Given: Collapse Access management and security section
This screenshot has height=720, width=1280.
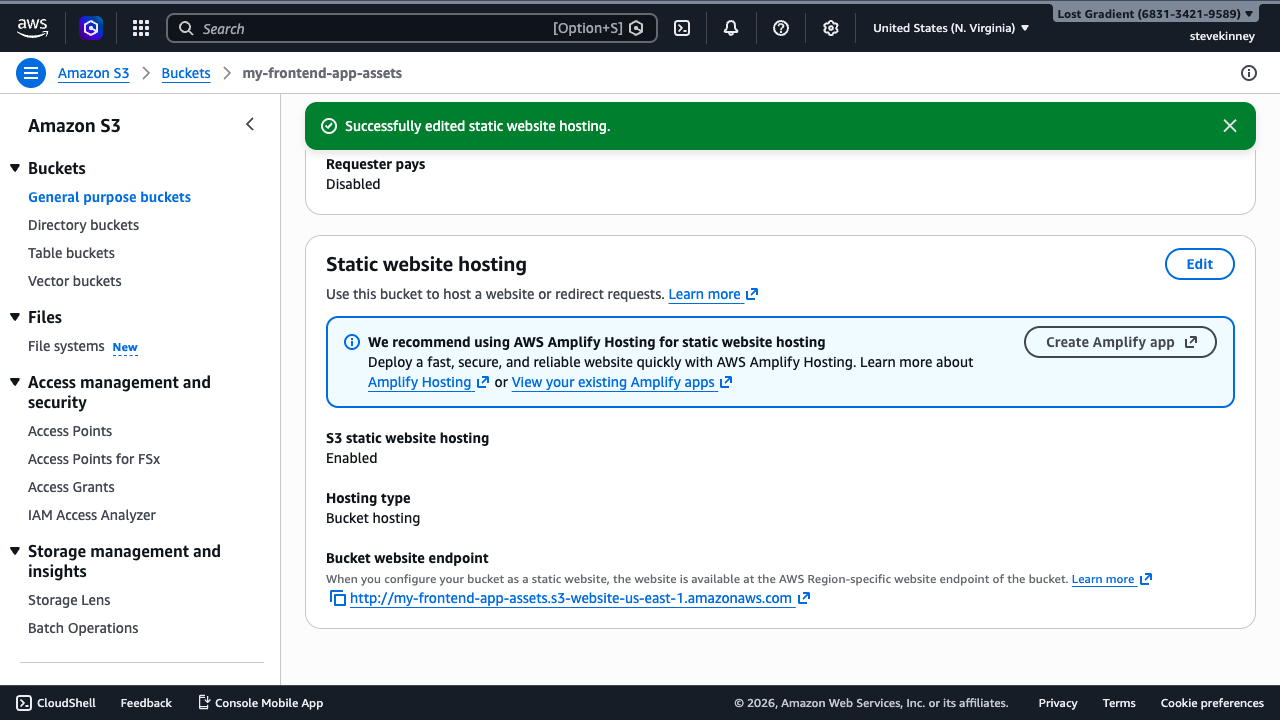Looking at the screenshot, I should (x=15, y=382).
